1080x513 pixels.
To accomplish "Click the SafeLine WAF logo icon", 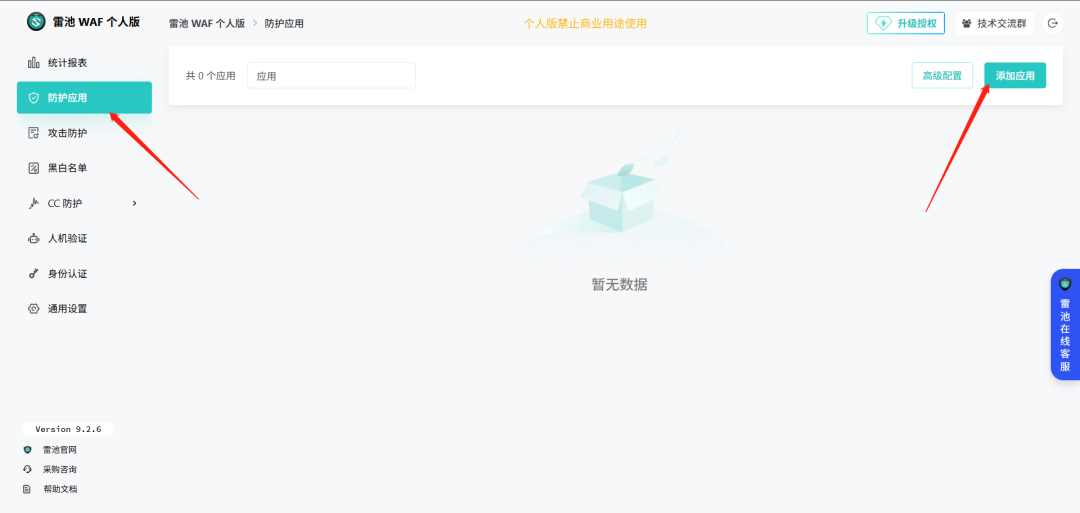I will (x=36, y=21).
